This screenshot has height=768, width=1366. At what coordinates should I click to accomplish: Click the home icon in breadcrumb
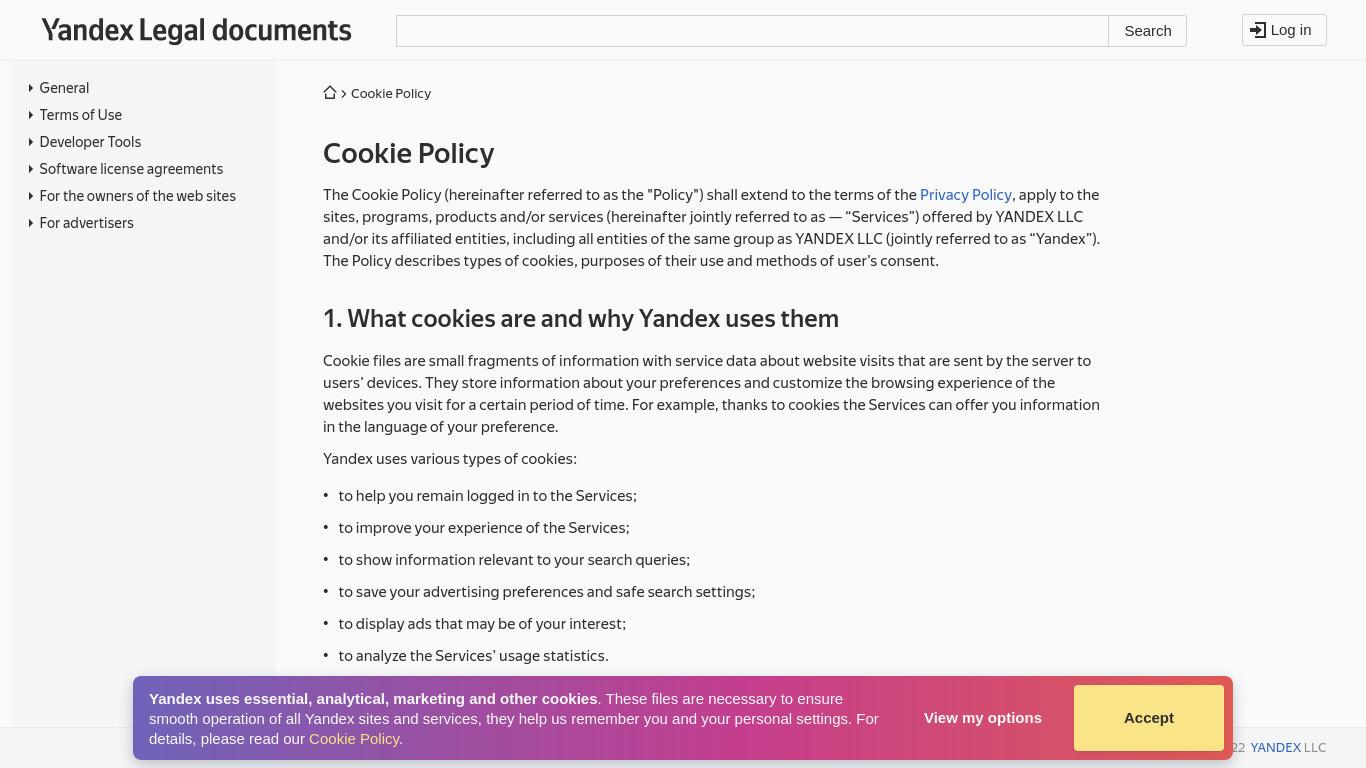[x=330, y=93]
